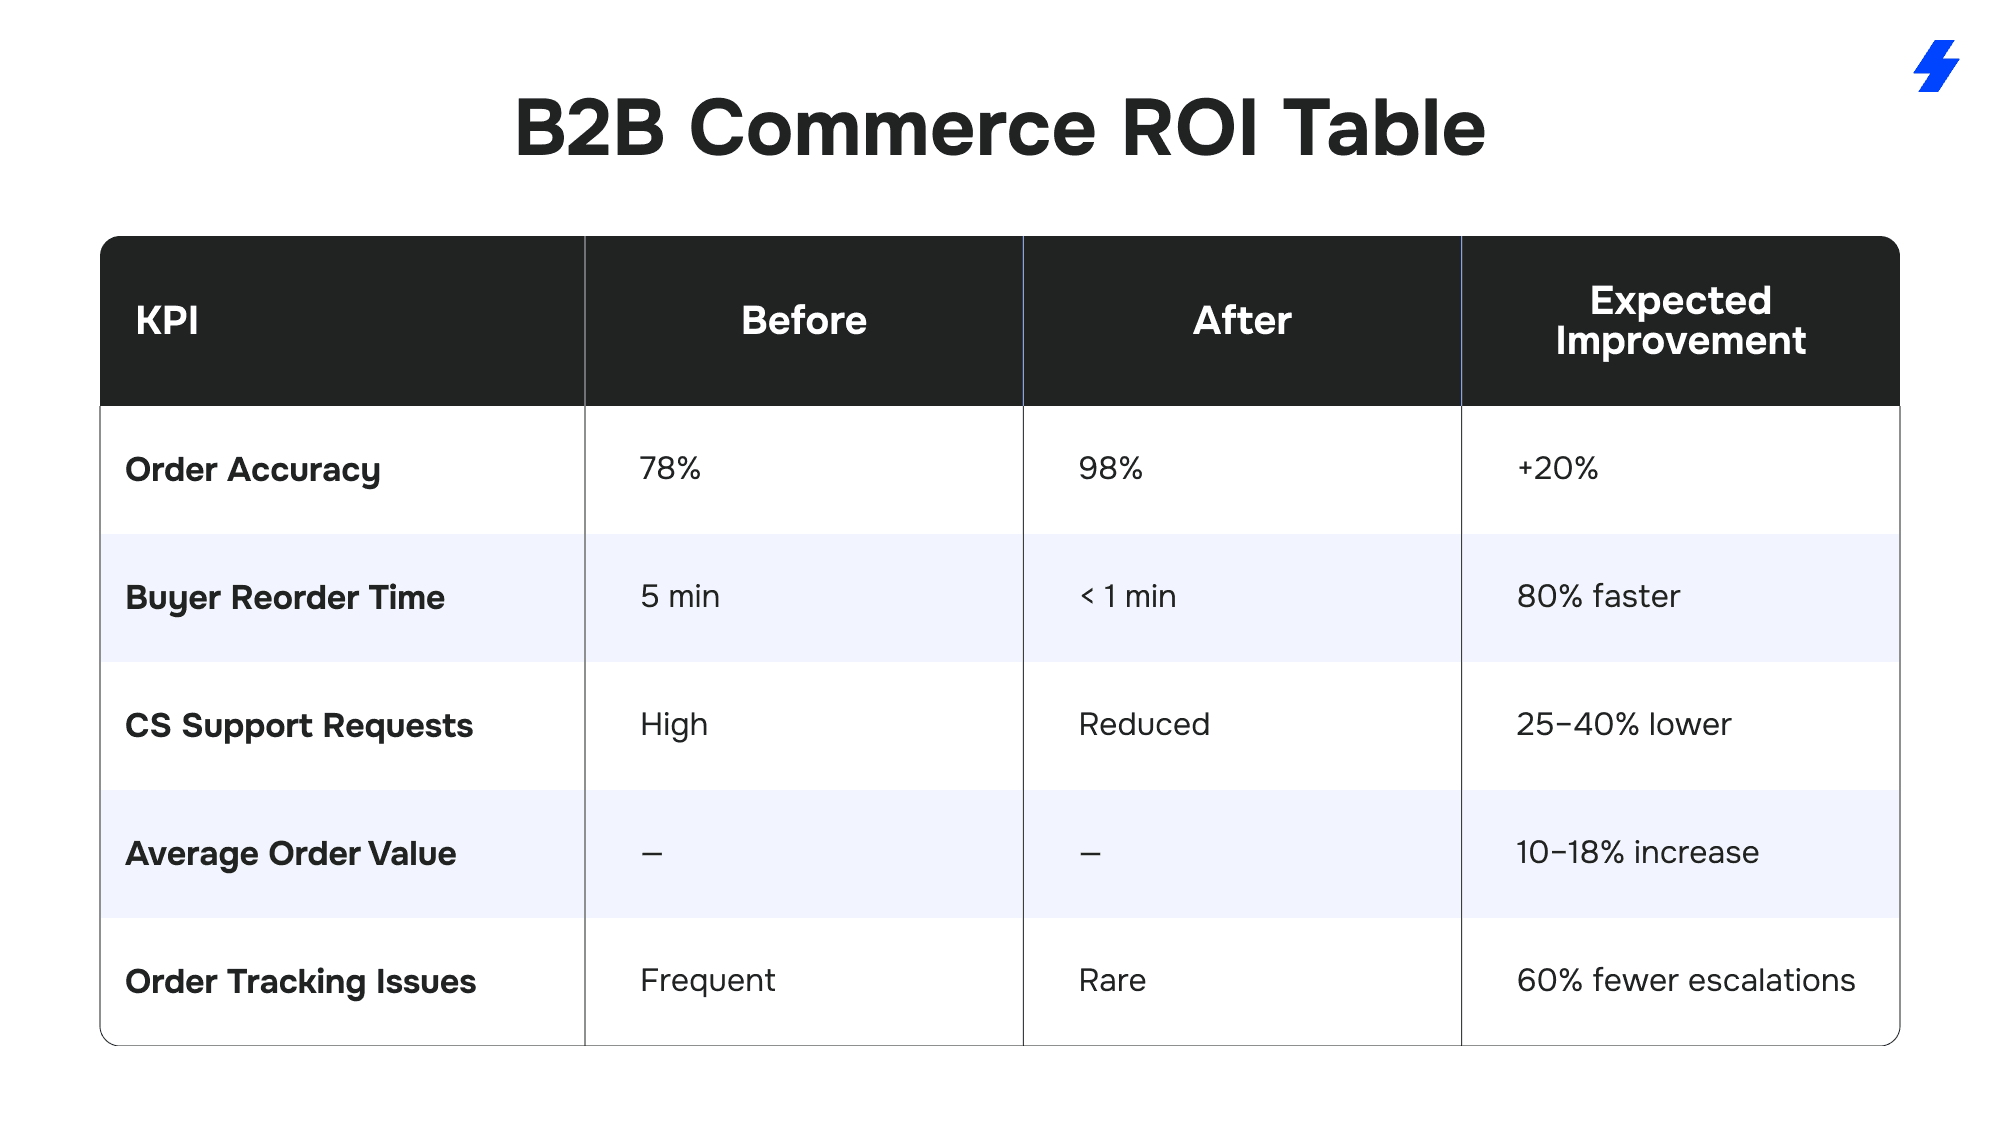
Task: Click the Reduced cell in After column
Action: point(1144,724)
